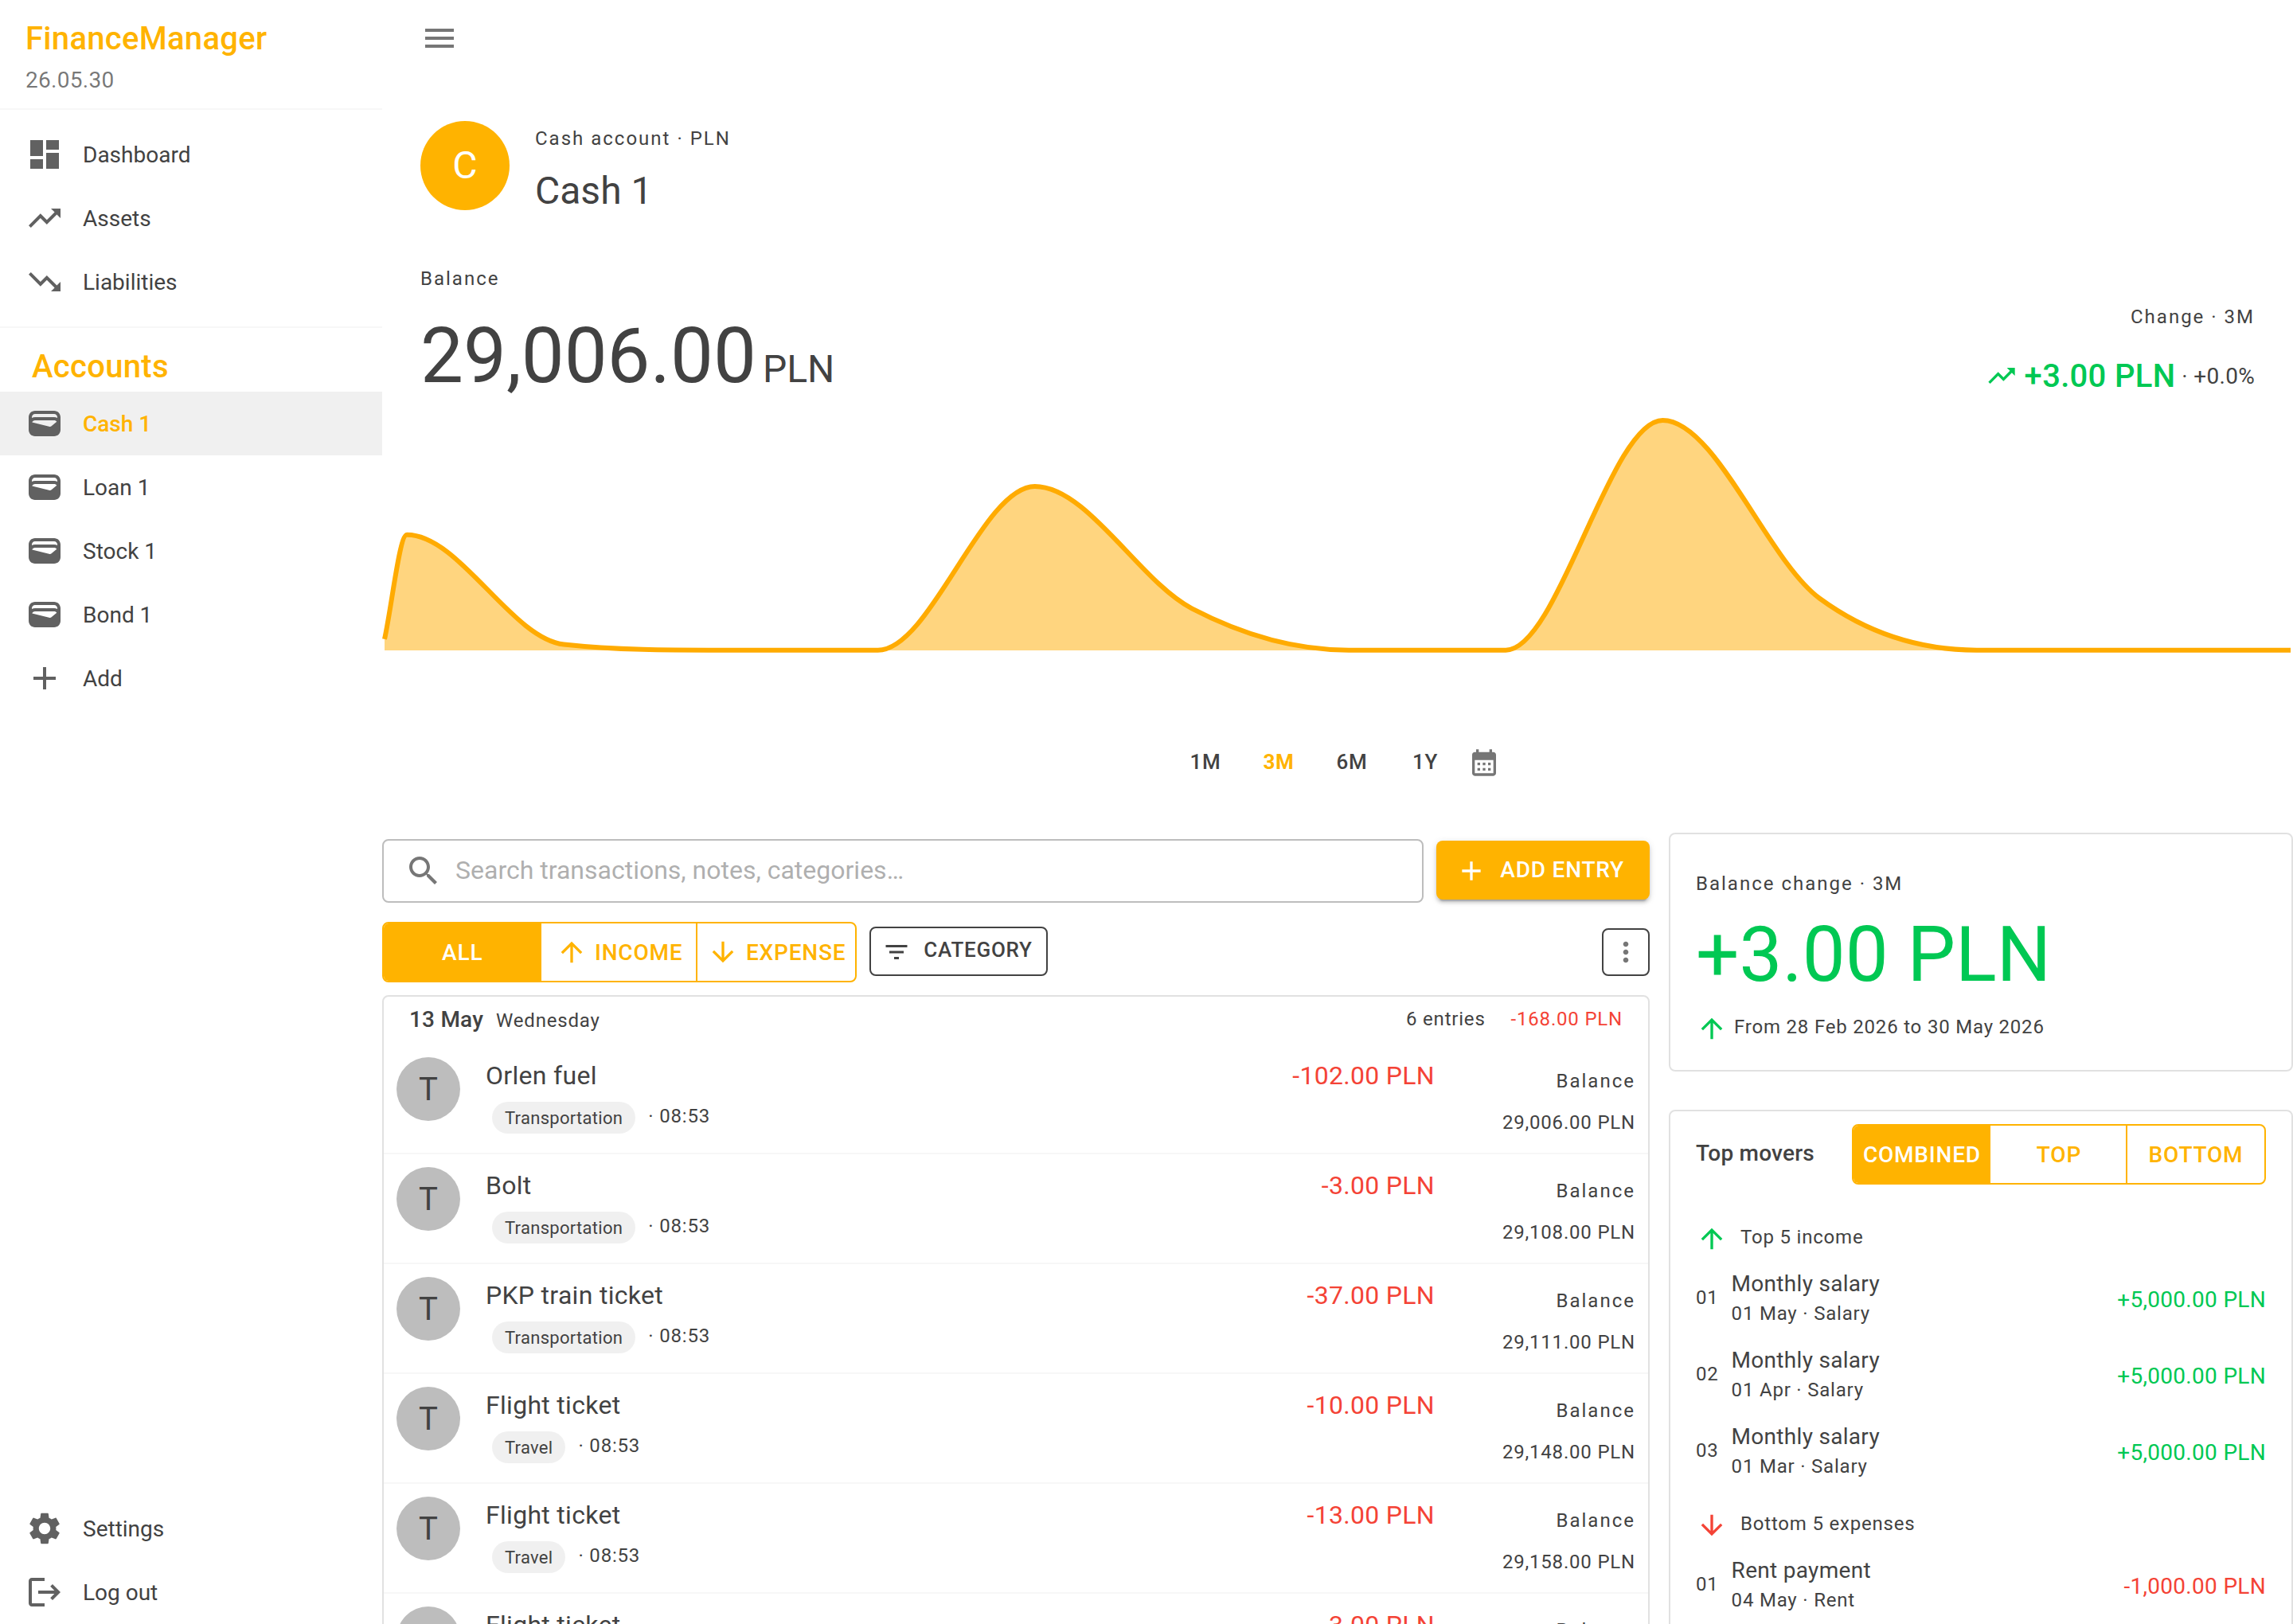Viewport: 2293px width, 1624px height.
Task: Open the three-dot transactions options menu
Action: coord(1625,952)
